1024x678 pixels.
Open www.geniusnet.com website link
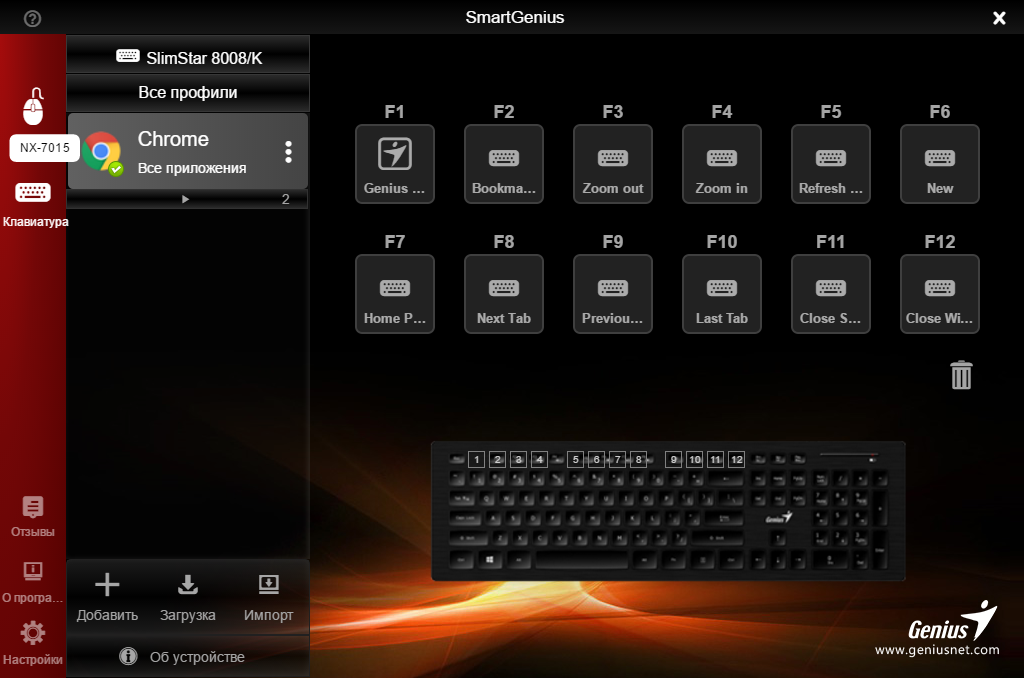point(937,650)
